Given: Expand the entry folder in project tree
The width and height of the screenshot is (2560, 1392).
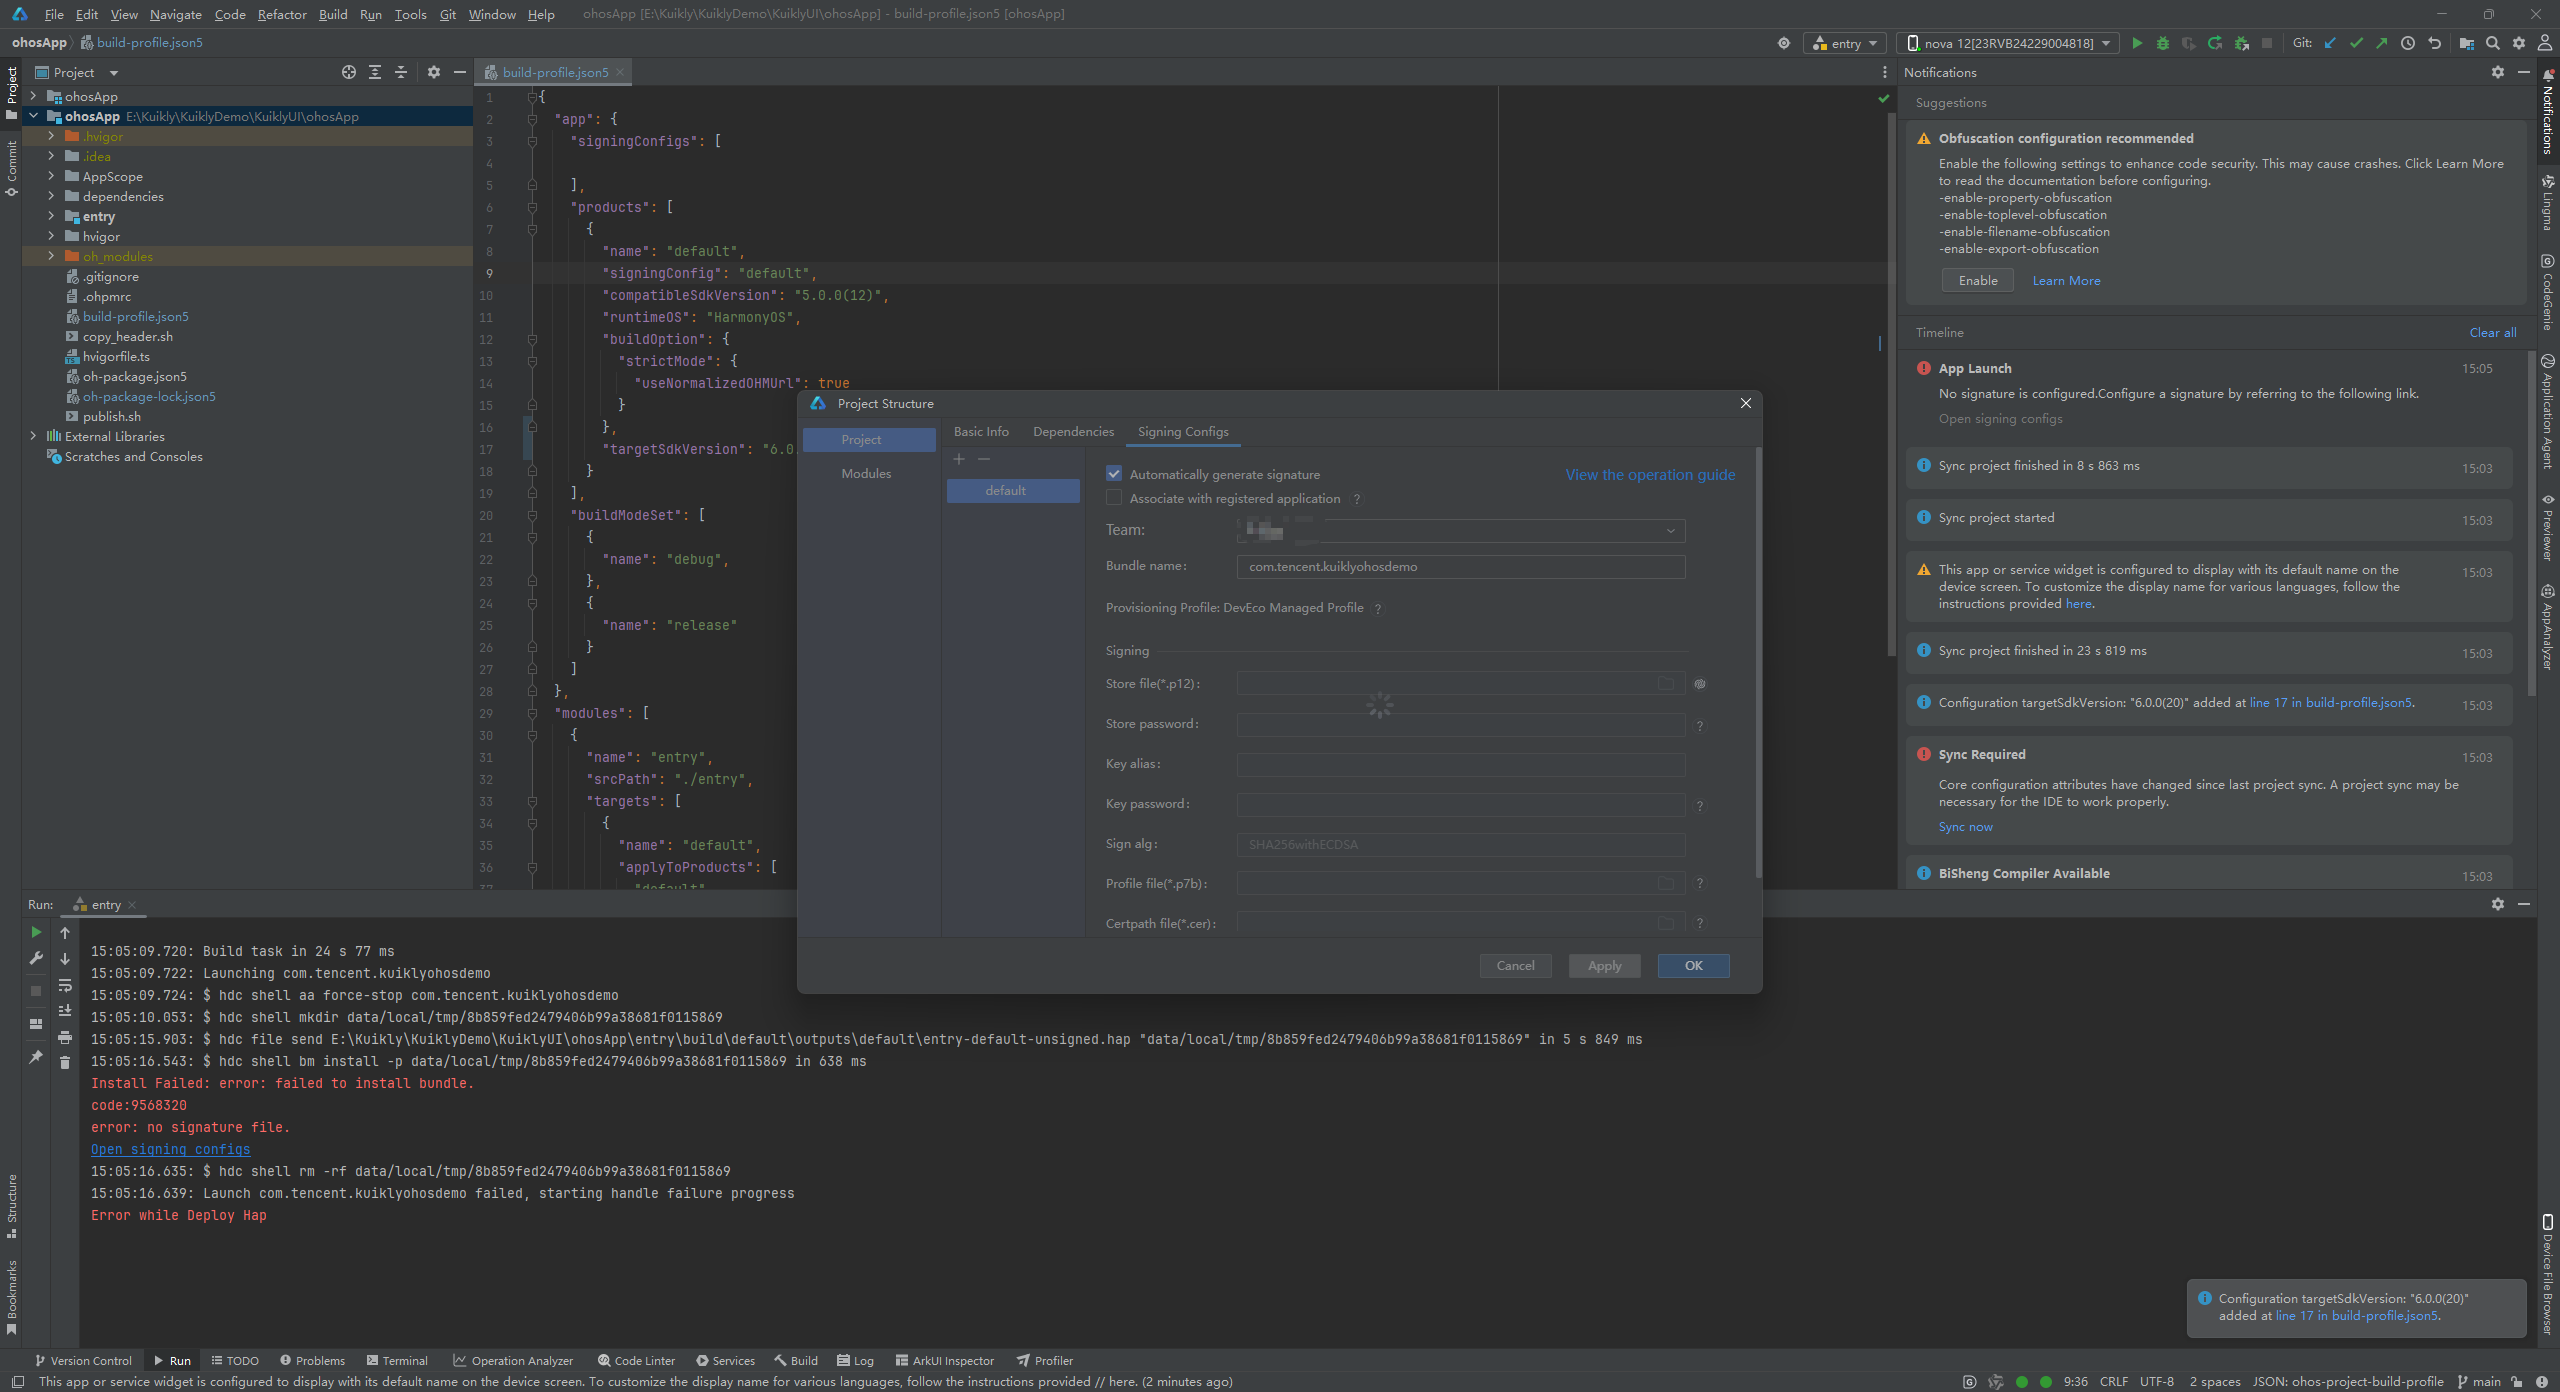Looking at the screenshot, I should tap(51, 216).
